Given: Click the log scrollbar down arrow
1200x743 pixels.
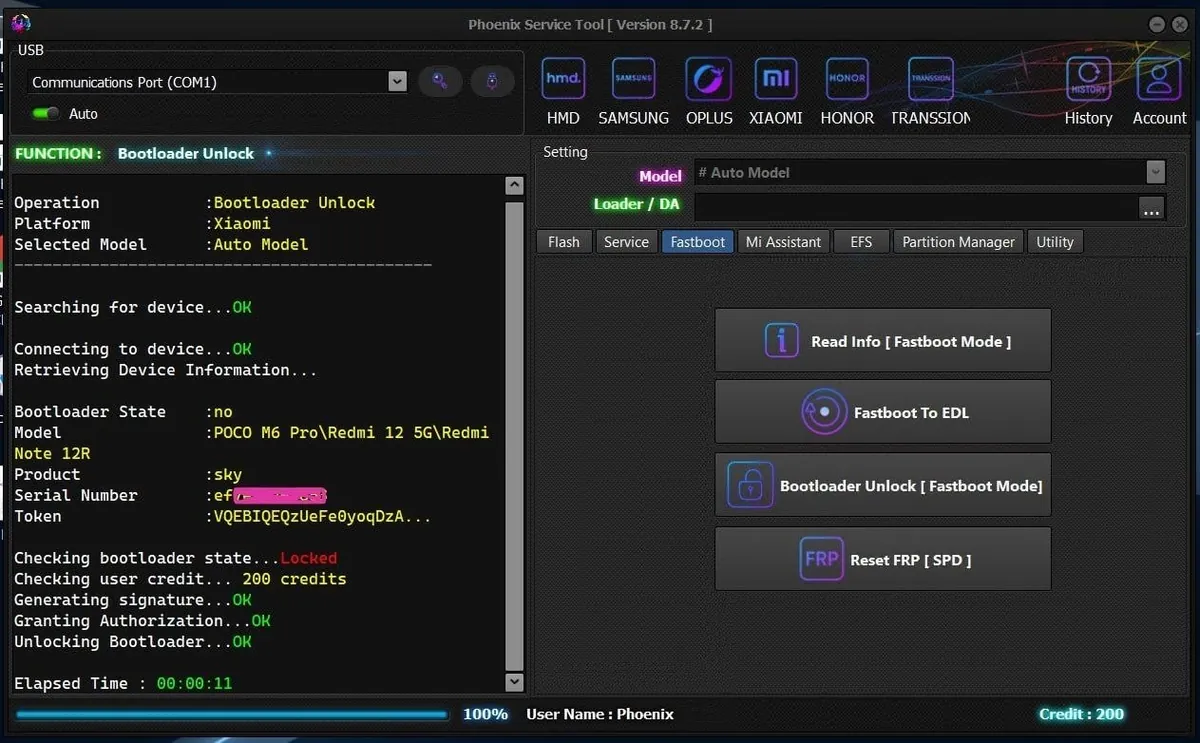Looking at the screenshot, I should pyautogui.click(x=514, y=682).
